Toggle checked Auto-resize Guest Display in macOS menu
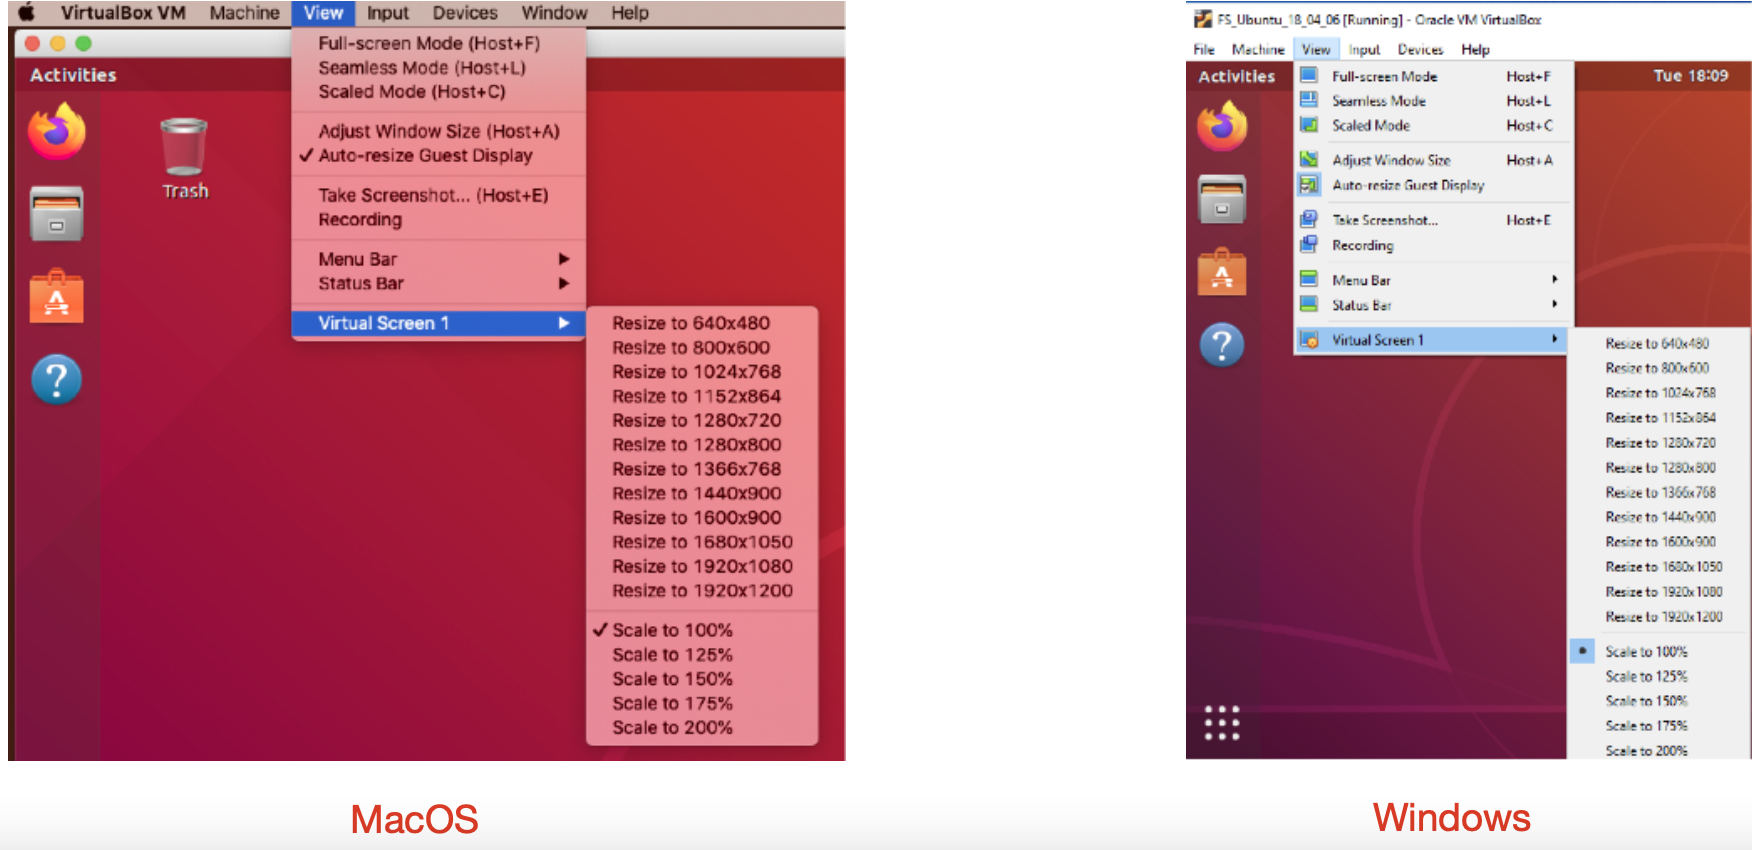 [425, 156]
